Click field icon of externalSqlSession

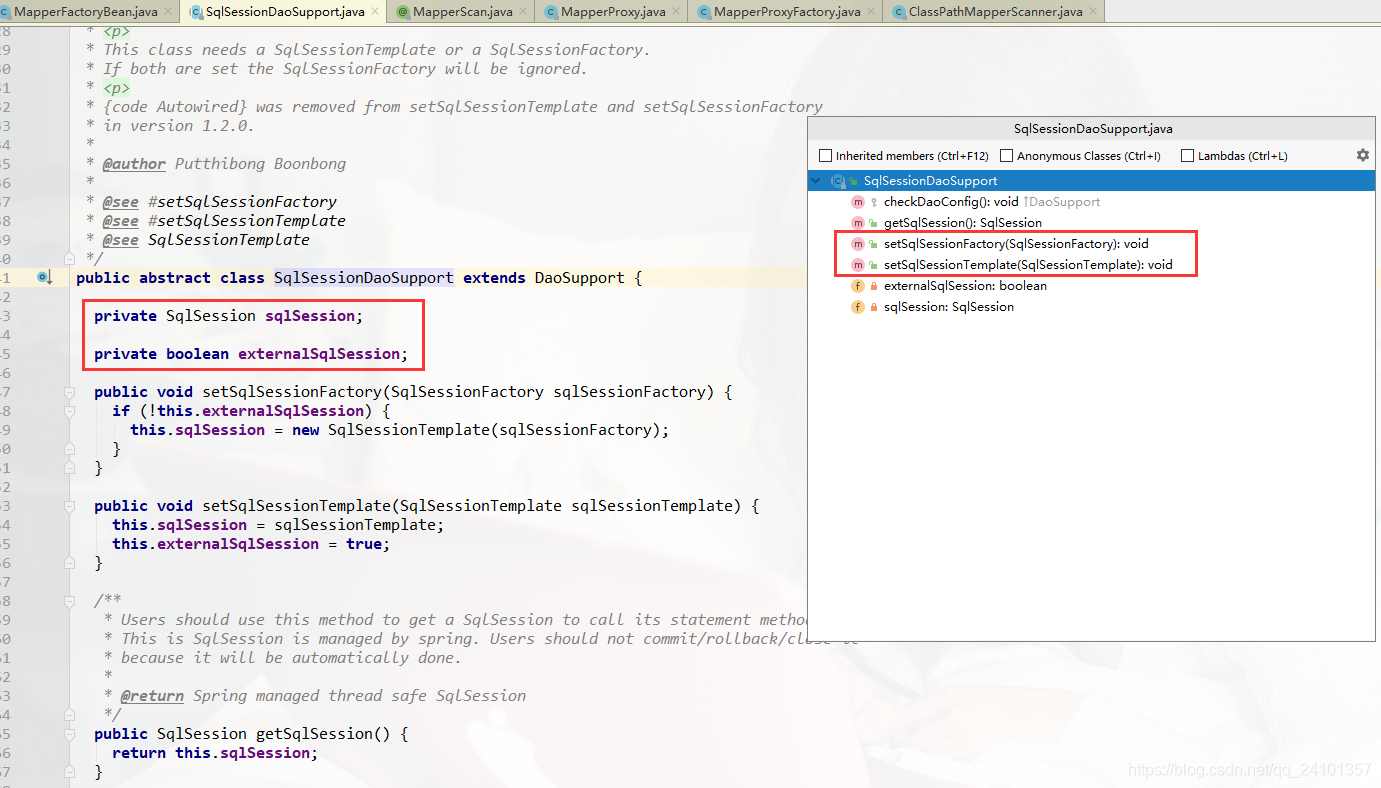coord(858,286)
